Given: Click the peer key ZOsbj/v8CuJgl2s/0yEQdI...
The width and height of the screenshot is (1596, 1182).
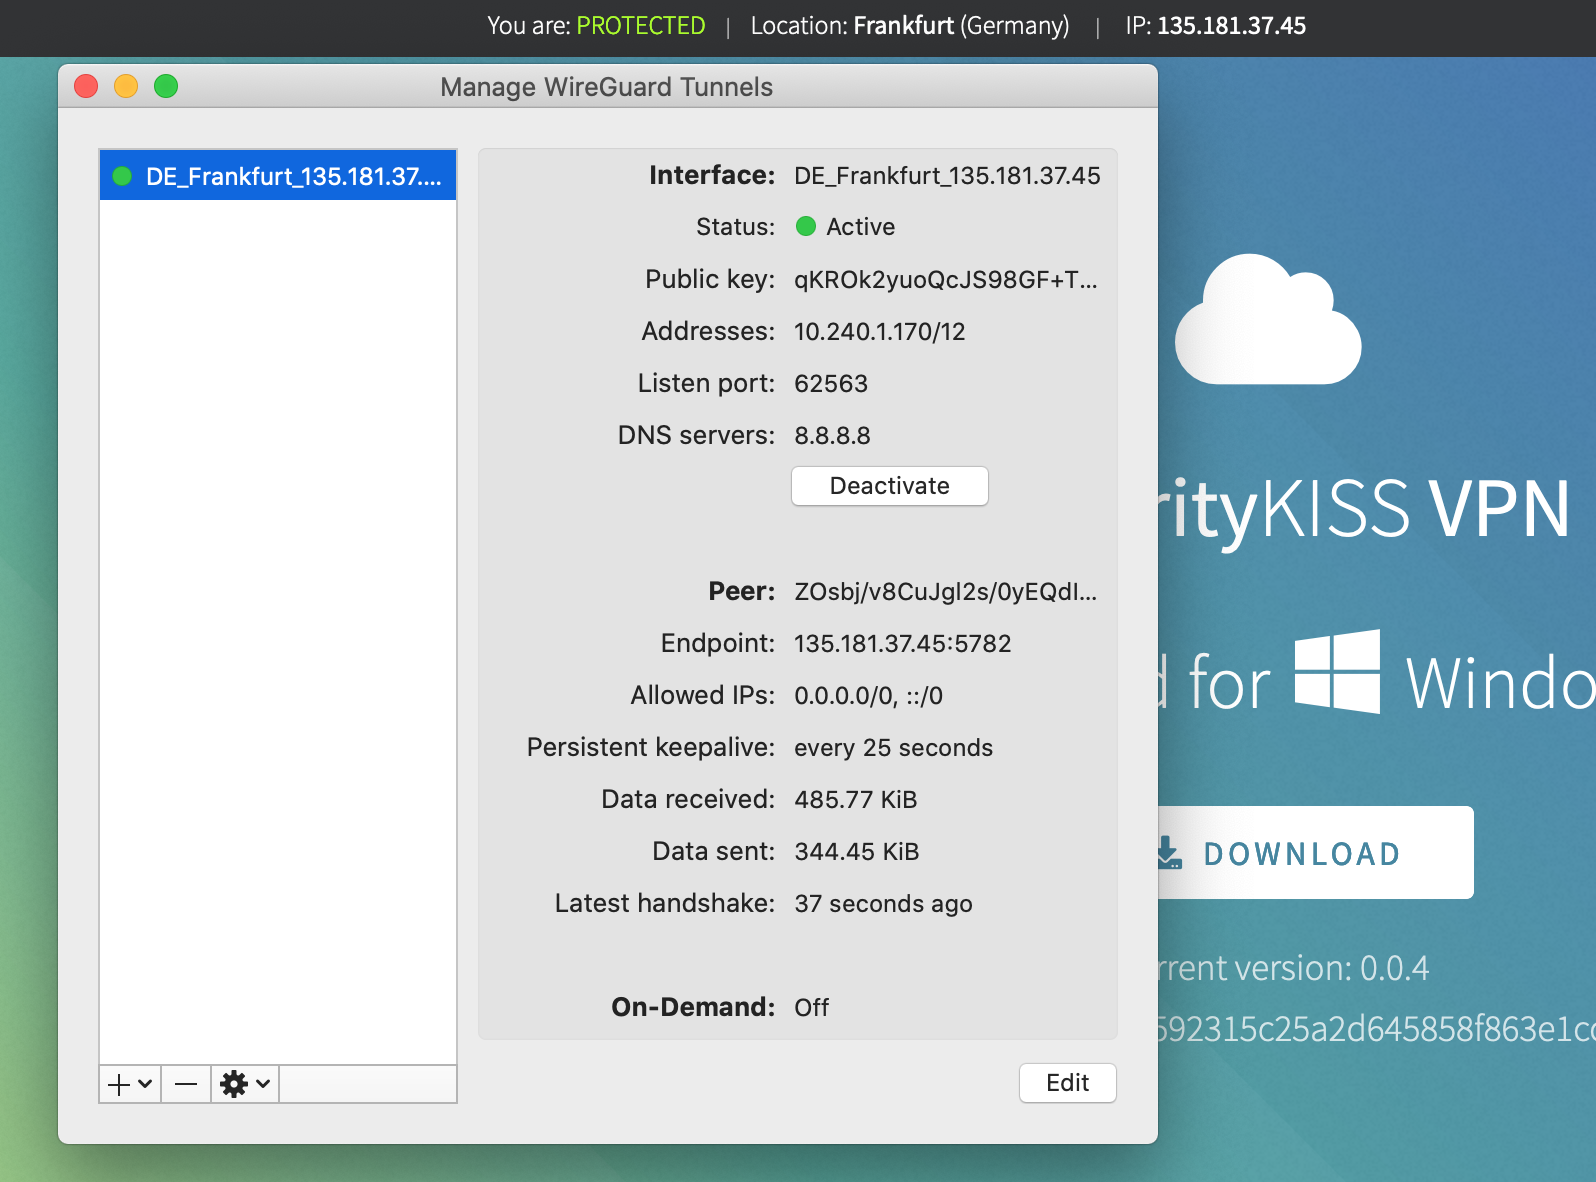Looking at the screenshot, I should coord(945,592).
